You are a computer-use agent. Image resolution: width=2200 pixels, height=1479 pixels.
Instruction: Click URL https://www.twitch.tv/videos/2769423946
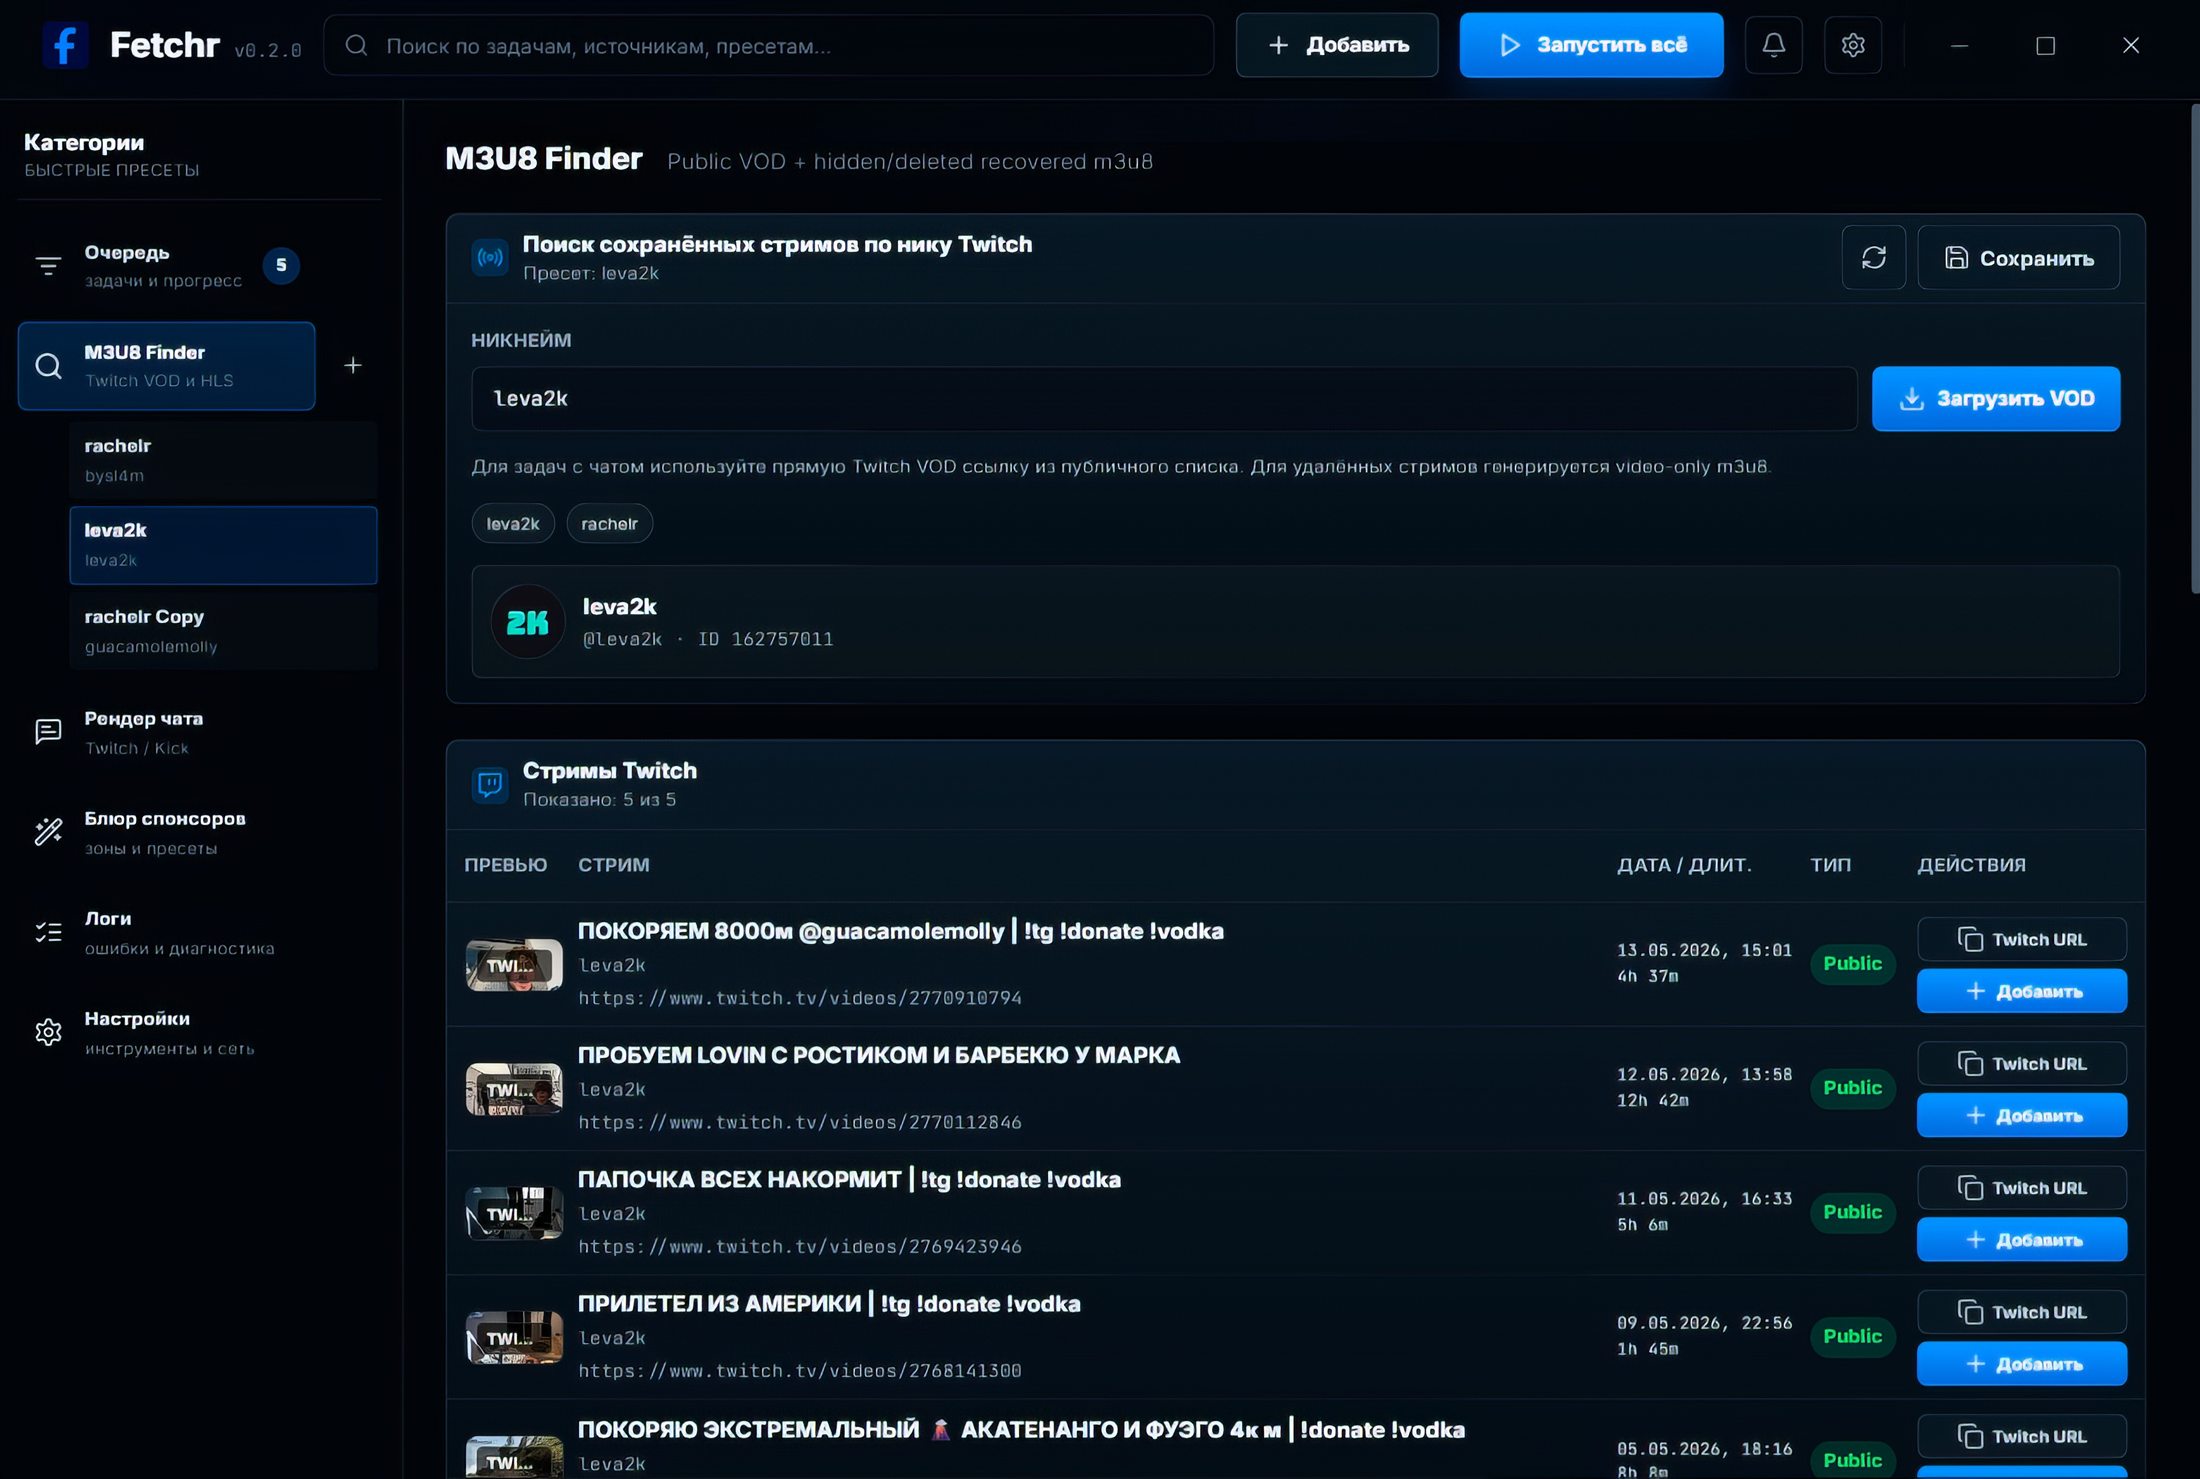[800, 1247]
